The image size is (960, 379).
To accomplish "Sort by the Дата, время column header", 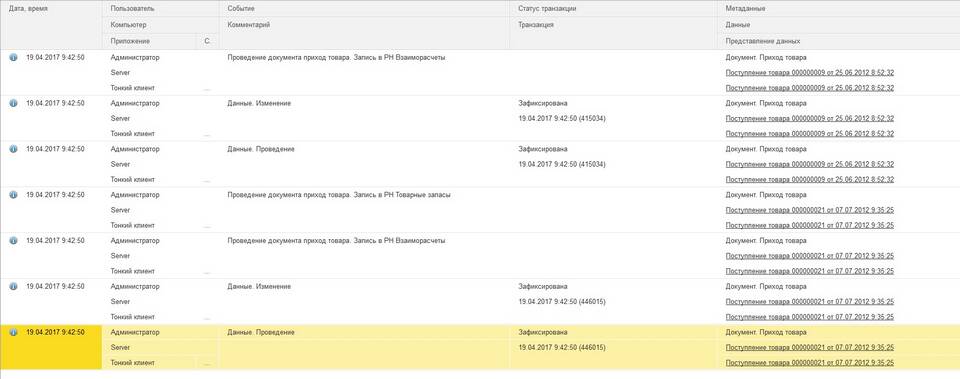I will tap(51, 25).
